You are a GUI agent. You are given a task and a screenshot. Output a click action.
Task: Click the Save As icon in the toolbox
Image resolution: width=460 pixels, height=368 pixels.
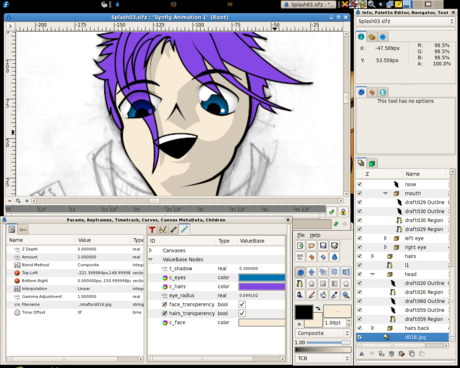(x=334, y=246)
